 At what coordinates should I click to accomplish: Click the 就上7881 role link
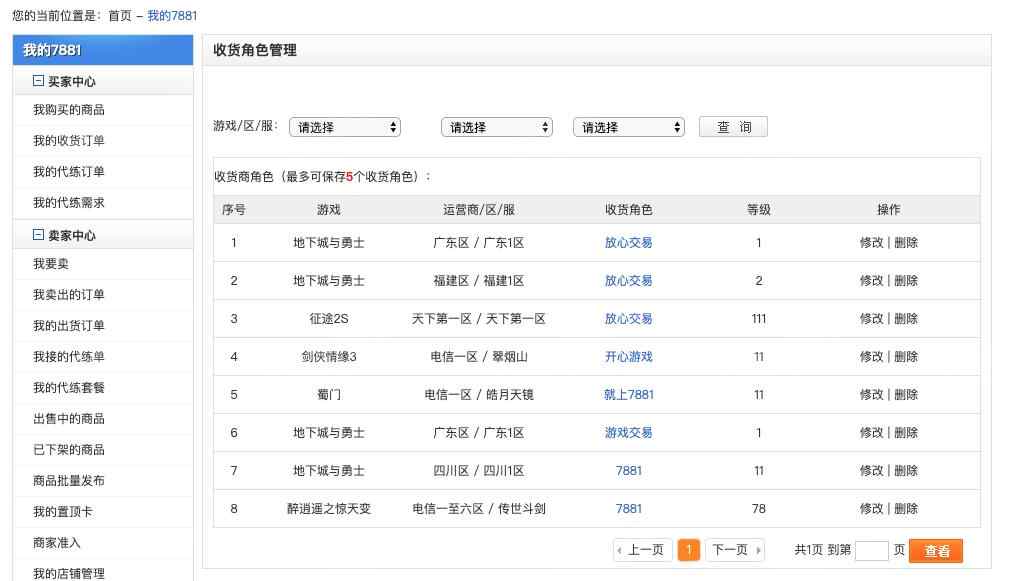(x=628, y=395)
